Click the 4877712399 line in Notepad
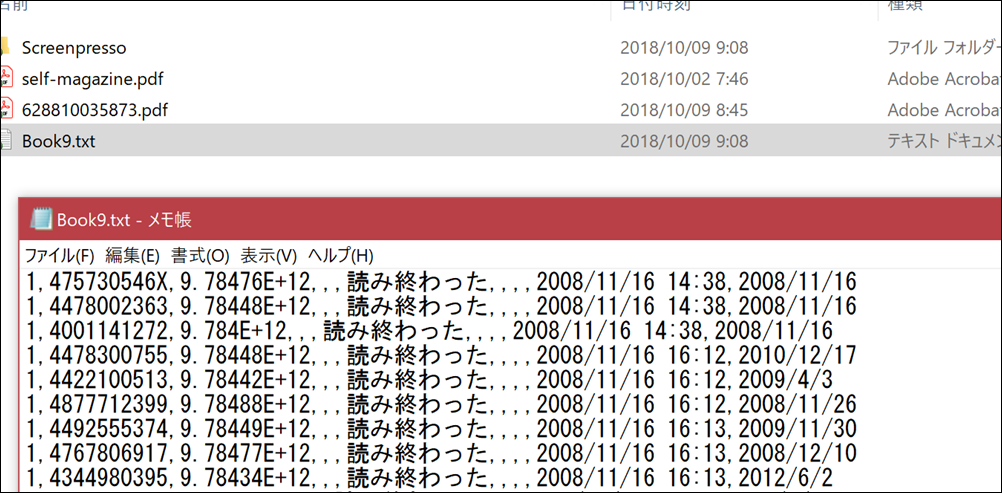The height and width of the screenshot is (493, 1002). pos(441,403)
